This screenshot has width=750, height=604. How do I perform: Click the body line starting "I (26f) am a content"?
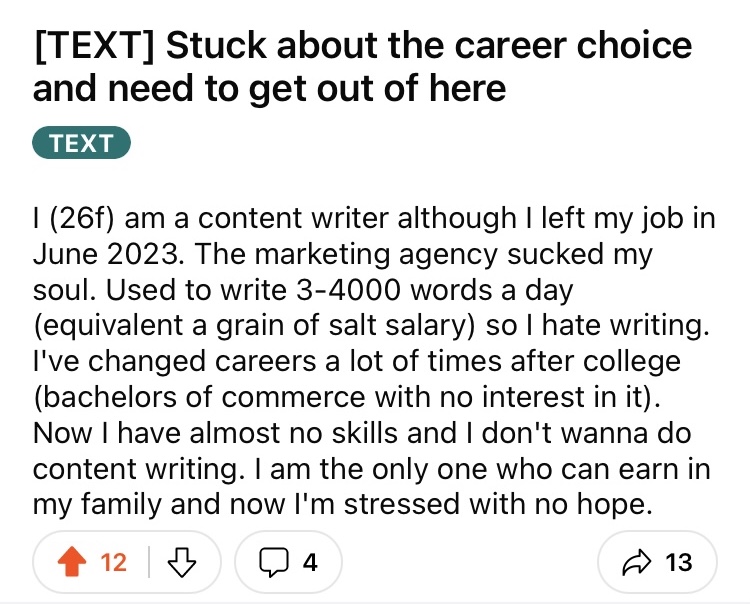[x=375, y=219]
